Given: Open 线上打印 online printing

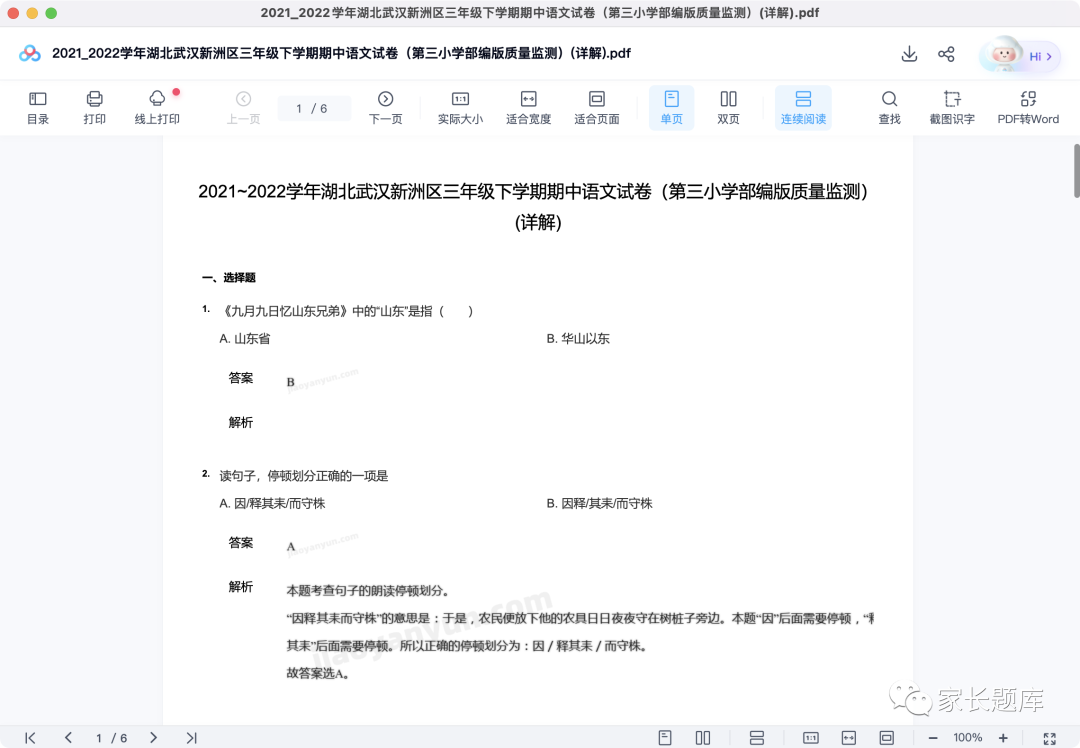Looking at the screenshot, I should coord(157,108).
